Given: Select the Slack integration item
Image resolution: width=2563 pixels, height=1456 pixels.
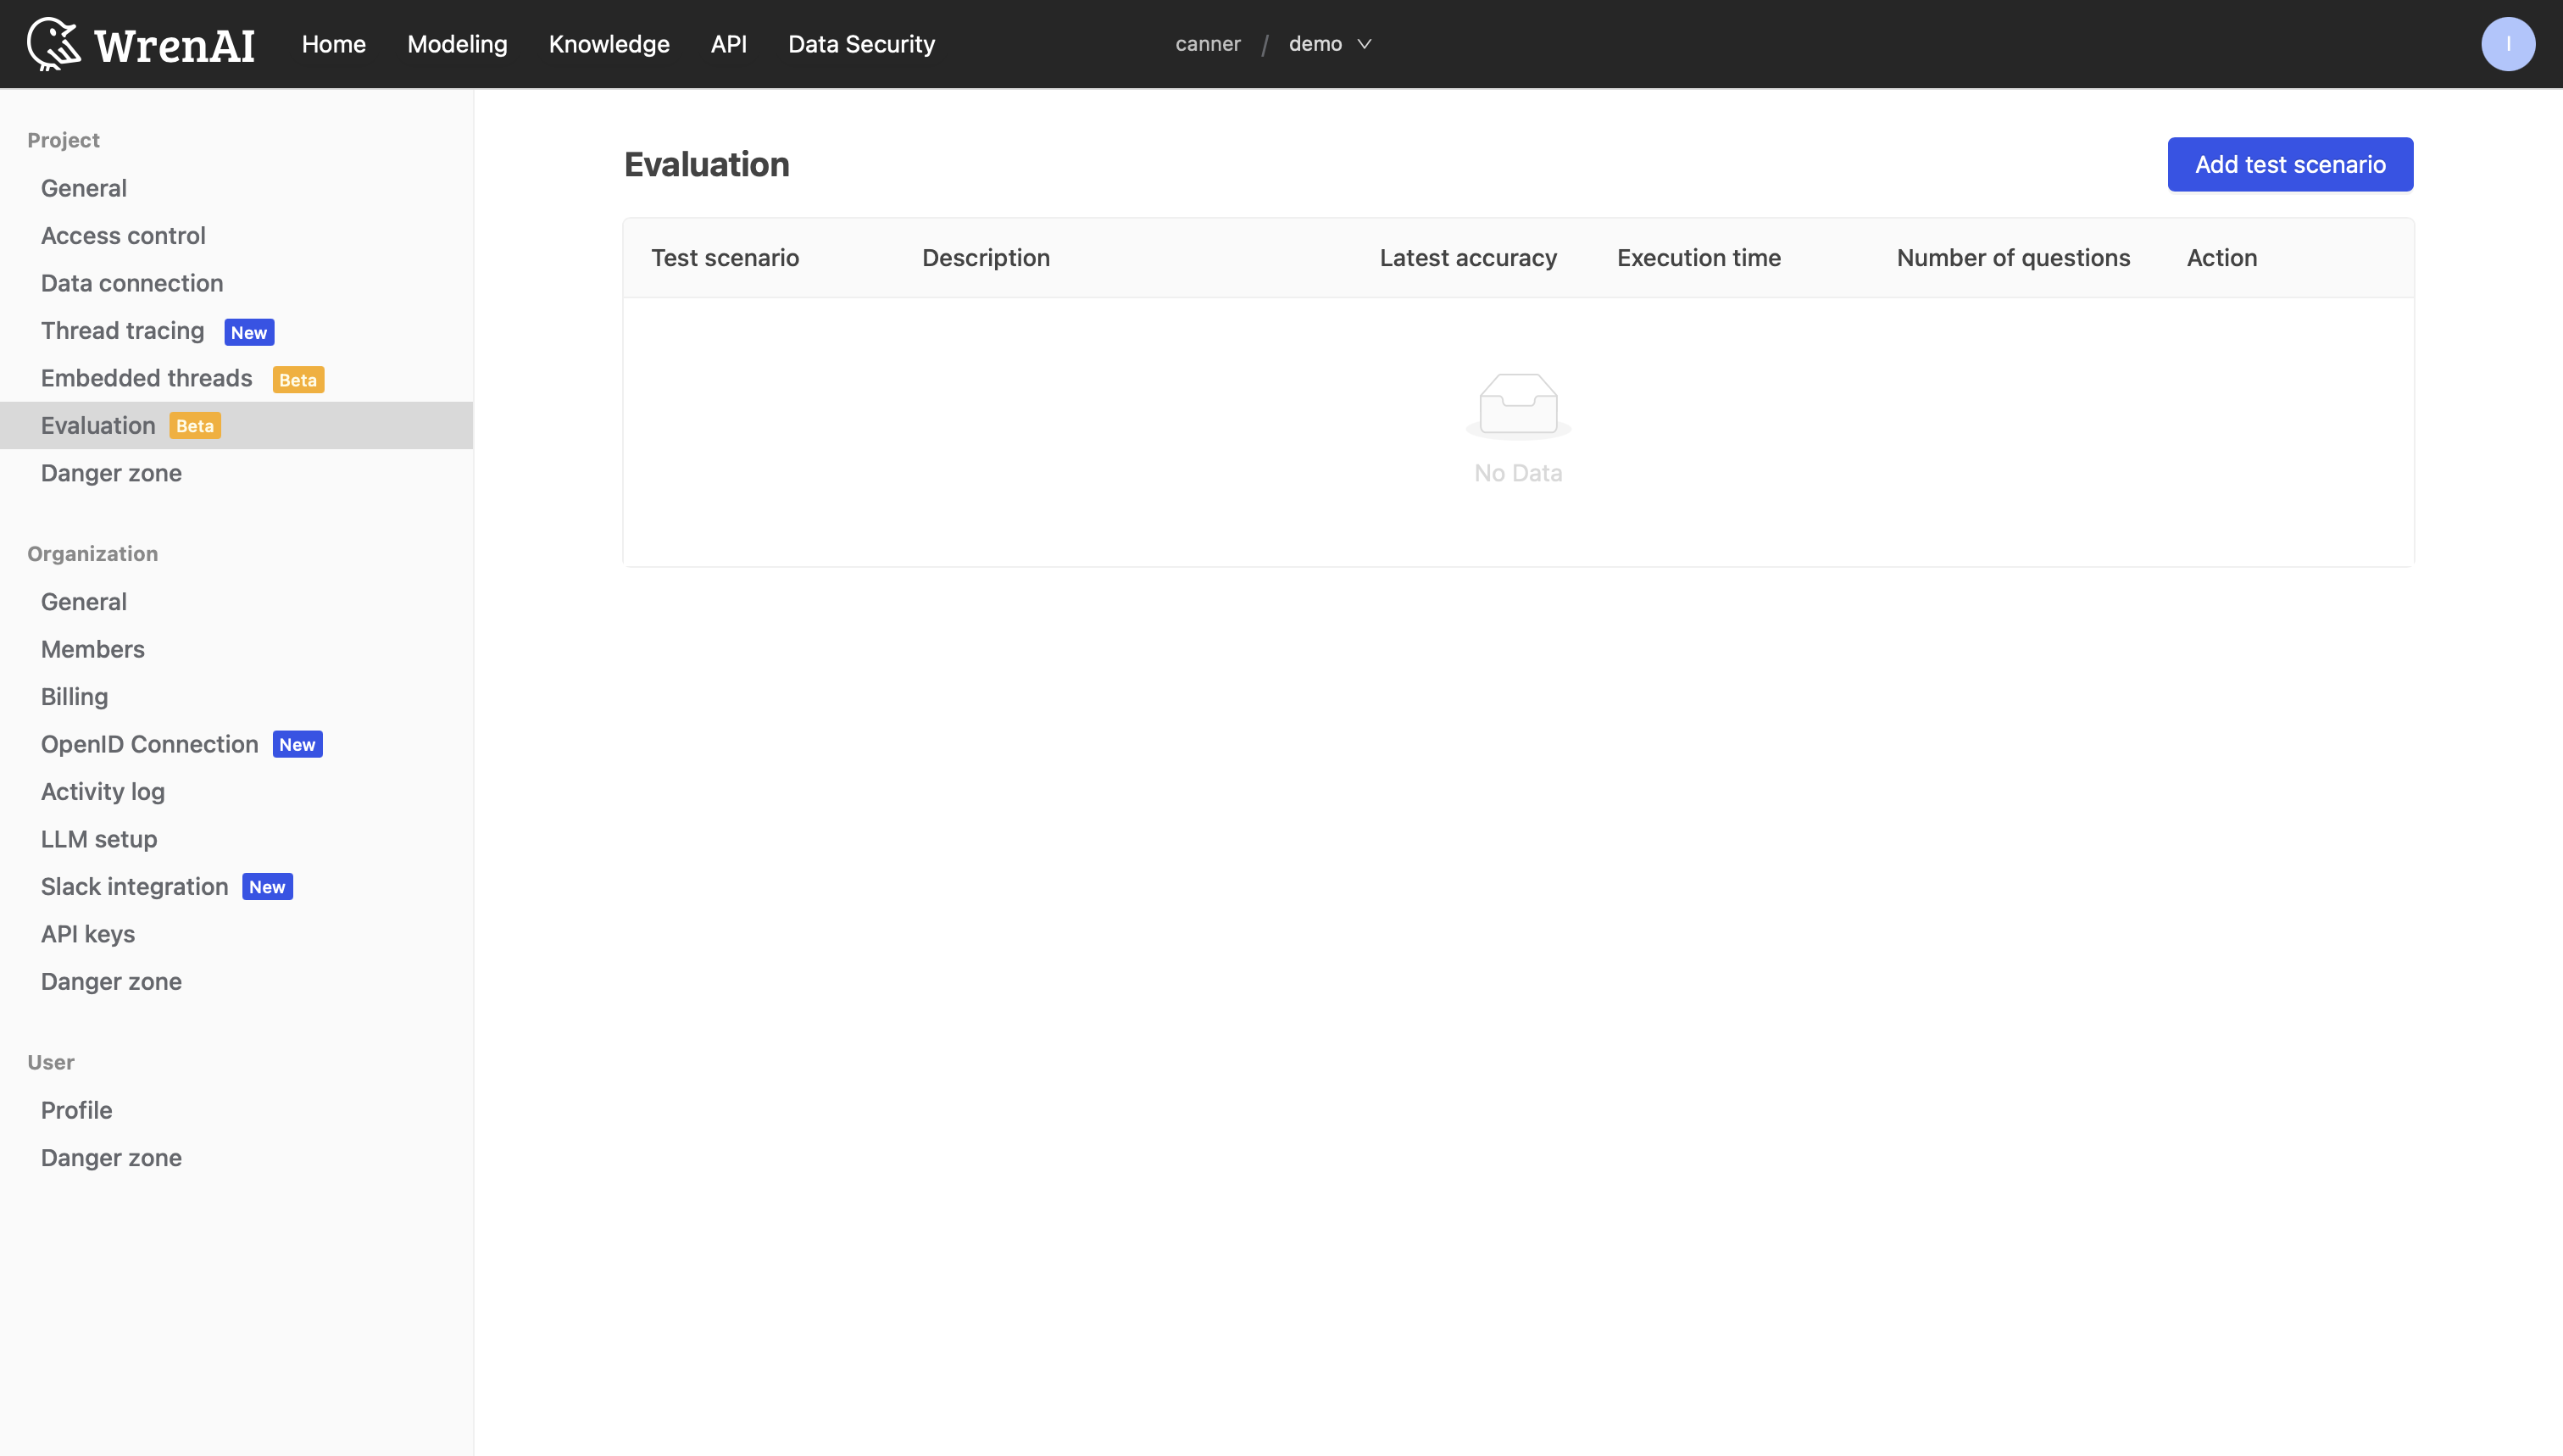Looking at the screenshot, I should 134,886.
